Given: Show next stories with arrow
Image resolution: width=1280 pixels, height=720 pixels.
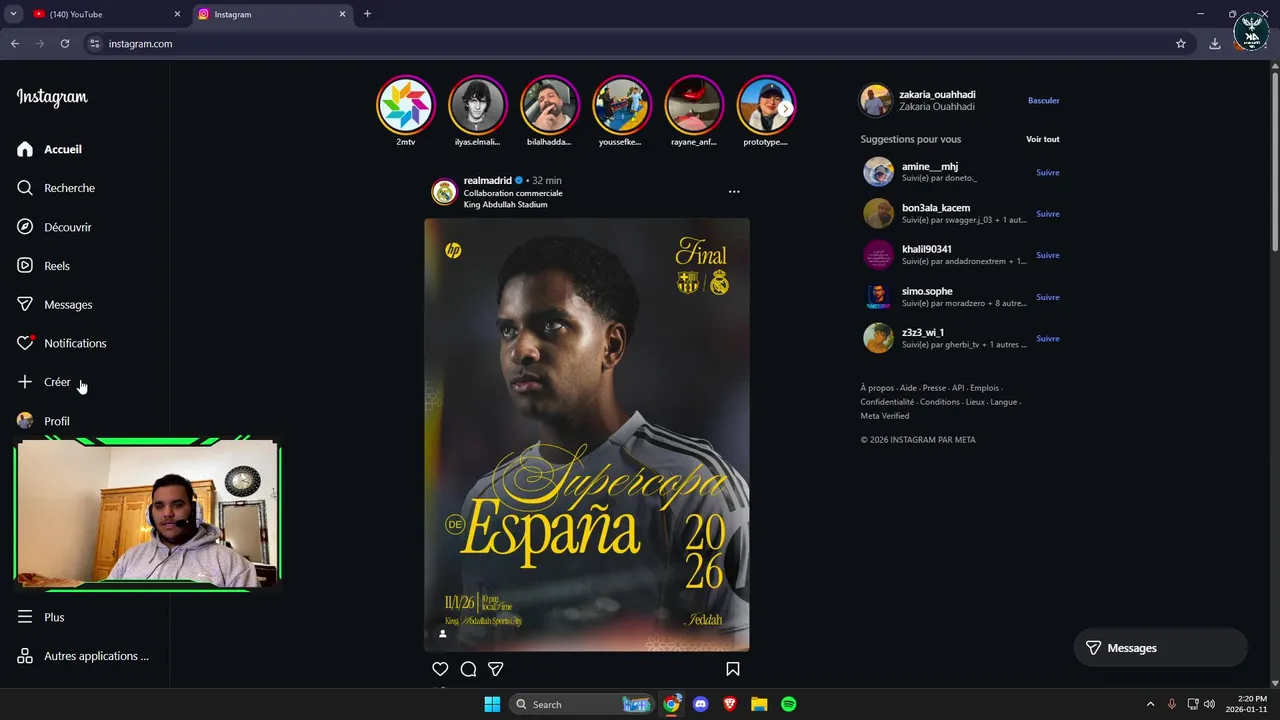Looking at the screenshot, I should point(786,108).
